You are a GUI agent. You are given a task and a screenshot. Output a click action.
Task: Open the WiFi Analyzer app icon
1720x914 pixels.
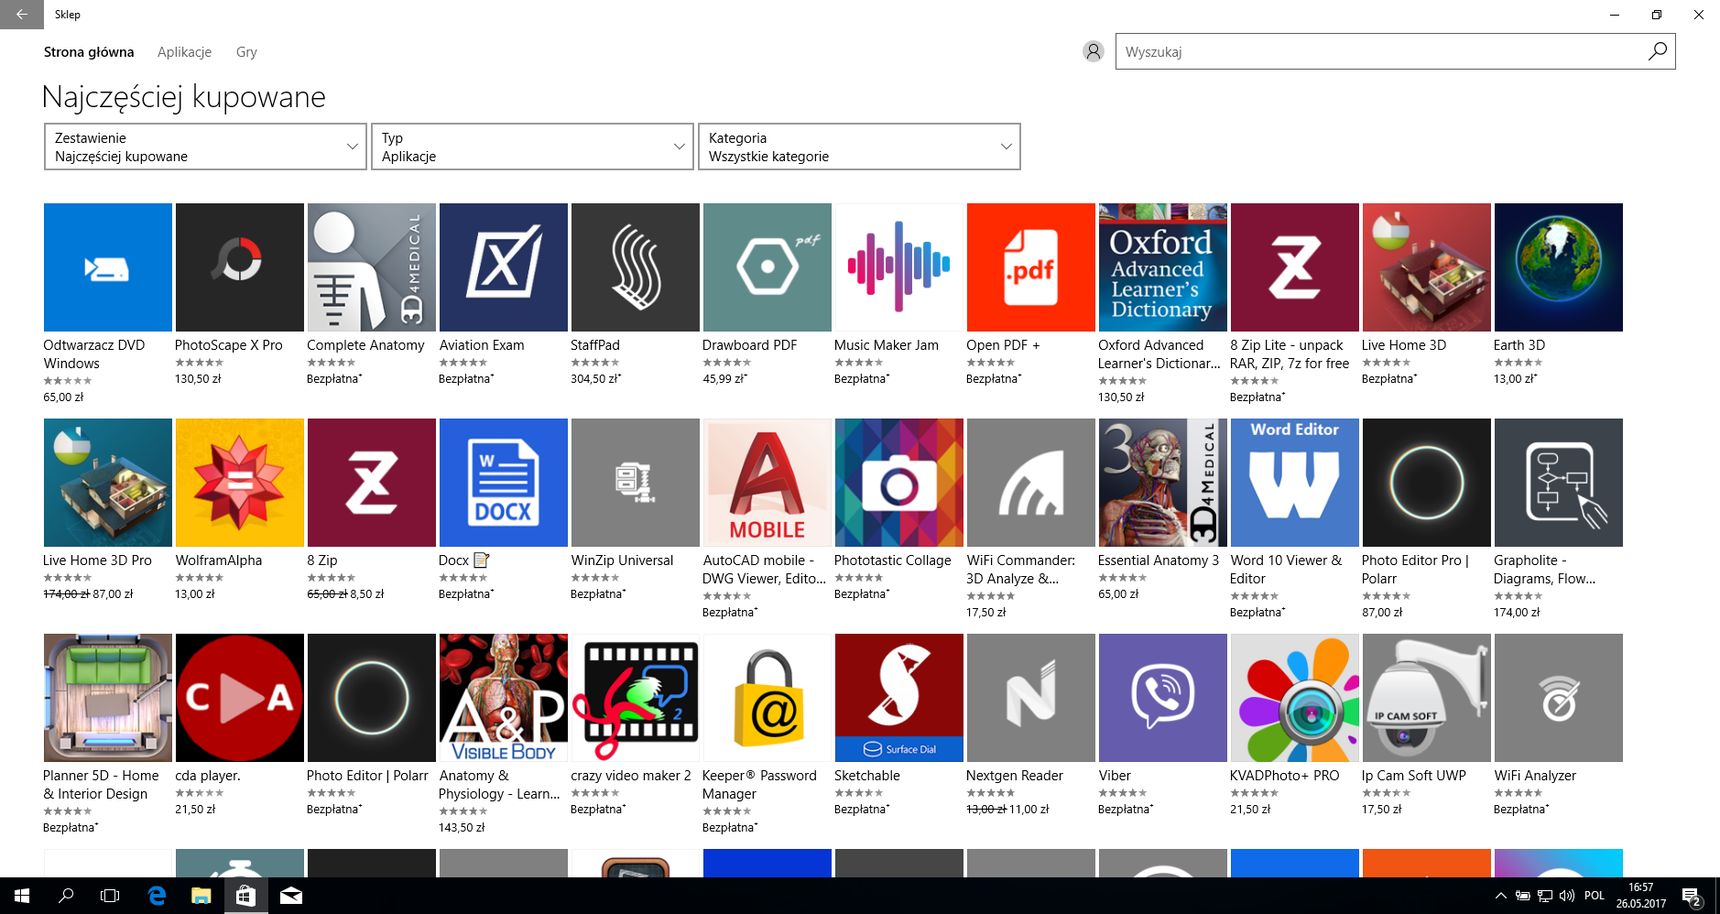[x=1559, y=697]
